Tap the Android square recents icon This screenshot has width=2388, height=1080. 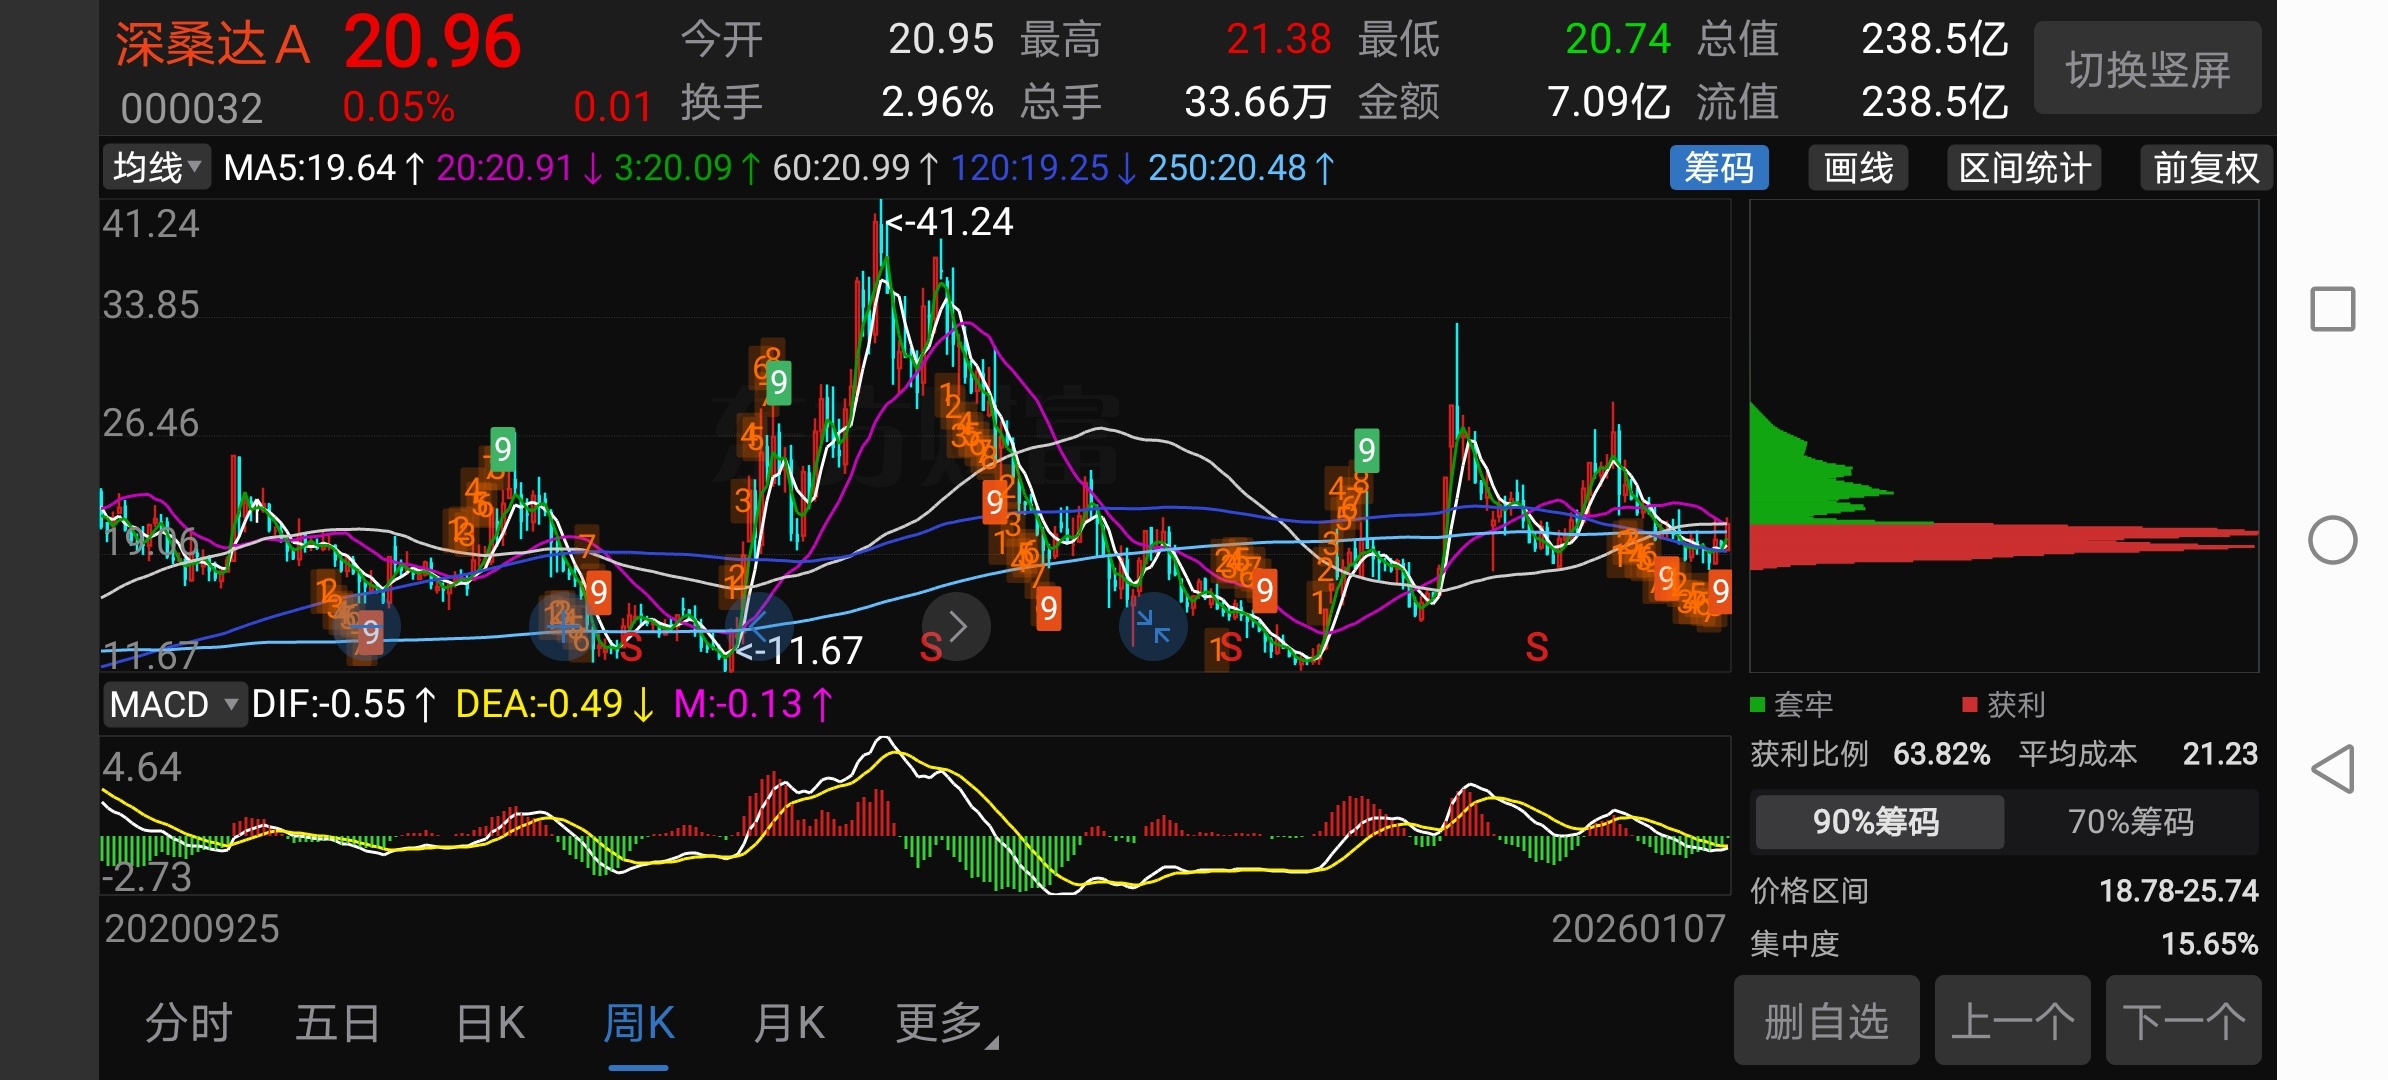click(2332, 309)
